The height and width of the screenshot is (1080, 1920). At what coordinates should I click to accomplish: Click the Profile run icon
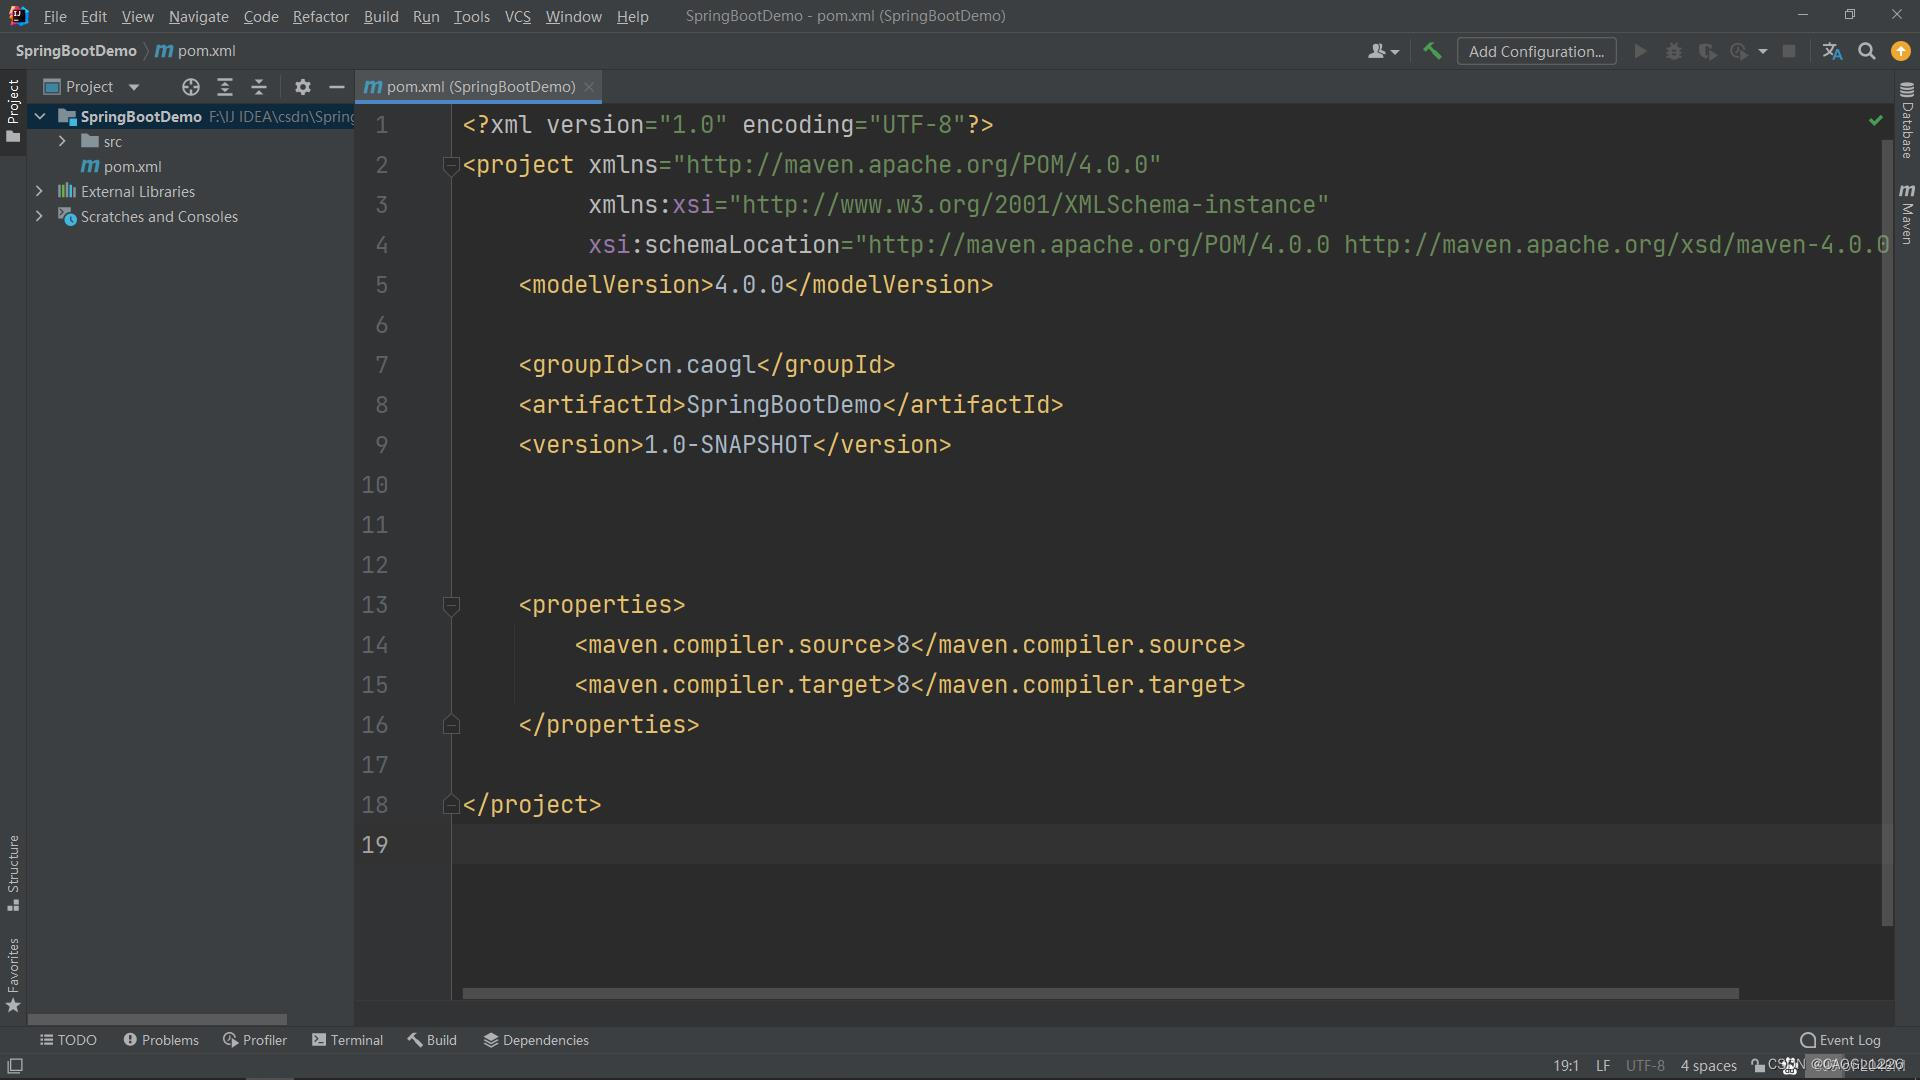[1739, 51]
